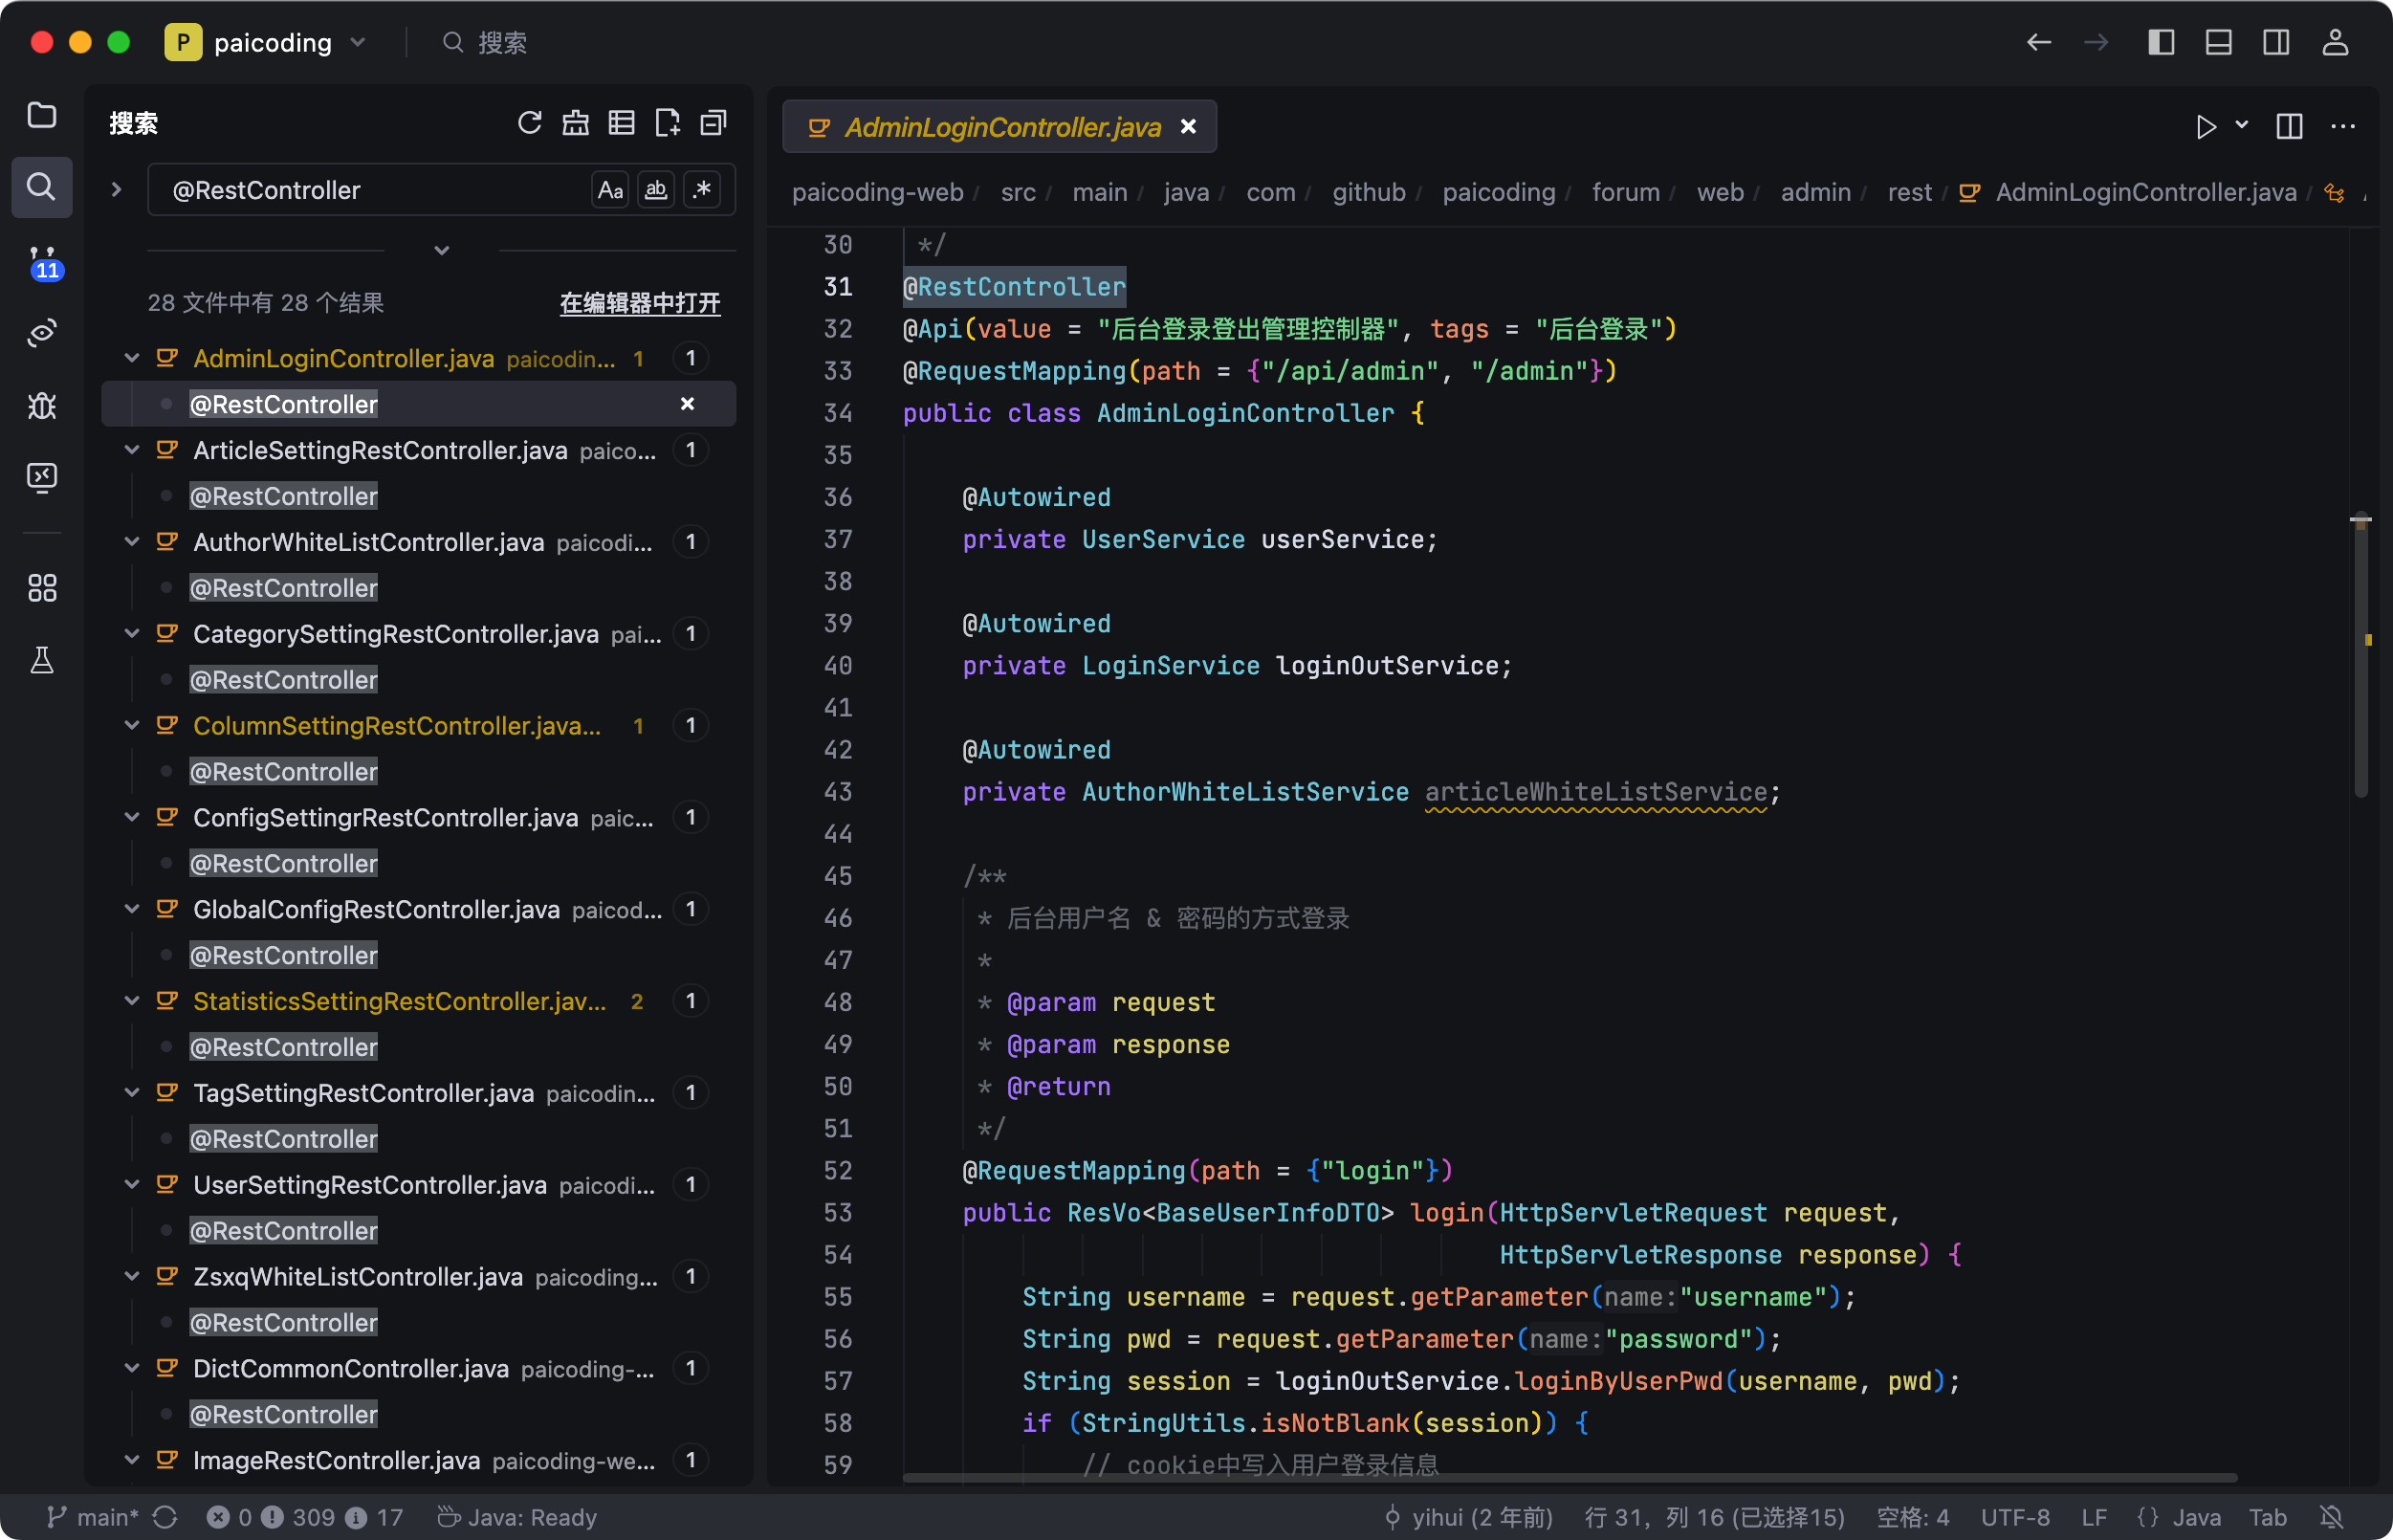
Task: Refresh the search results
Action: coord(529,123)
